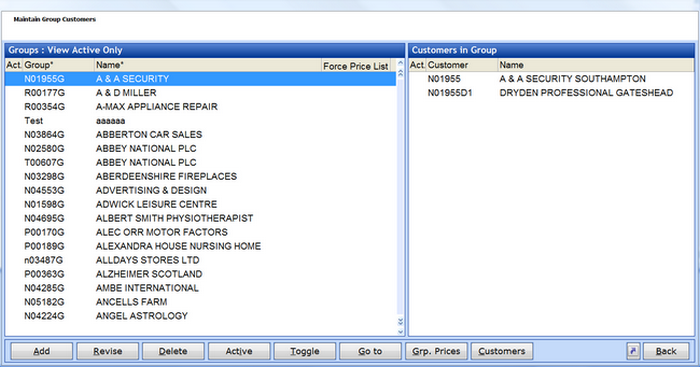
Task: Select group n03487G ALLDAYS STORES LTD
Action: point(200,260)
